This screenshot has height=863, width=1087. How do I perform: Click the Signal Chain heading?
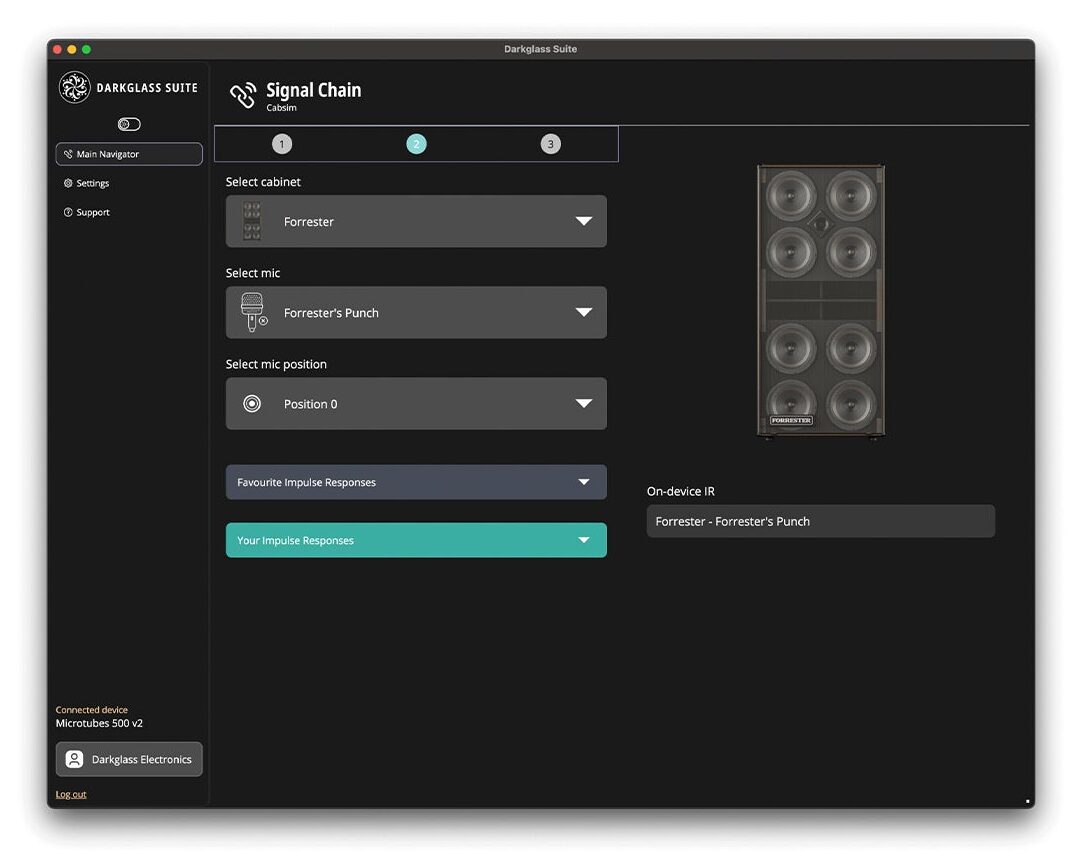pos(313,90)
